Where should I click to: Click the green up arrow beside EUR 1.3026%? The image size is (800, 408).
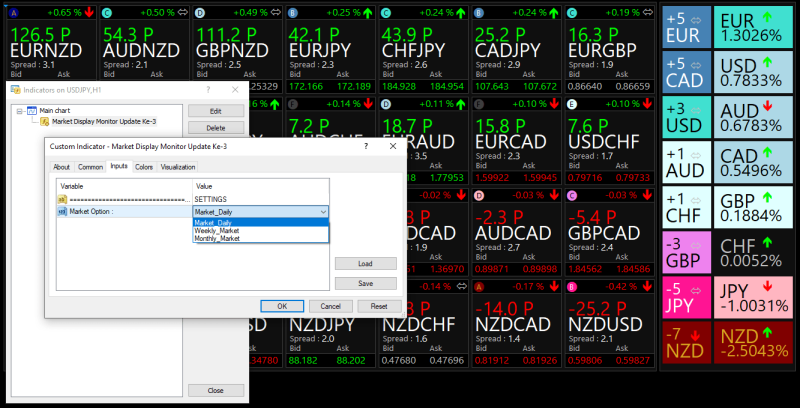(767, 17)
